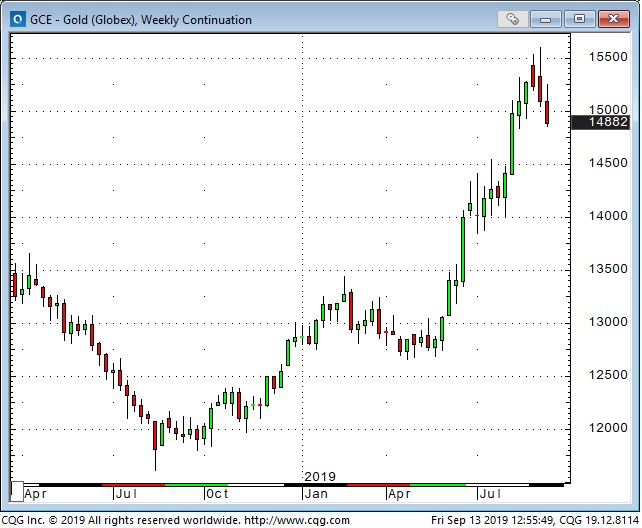Click the 13500 price axis label
642x528 pixels.
608,269
